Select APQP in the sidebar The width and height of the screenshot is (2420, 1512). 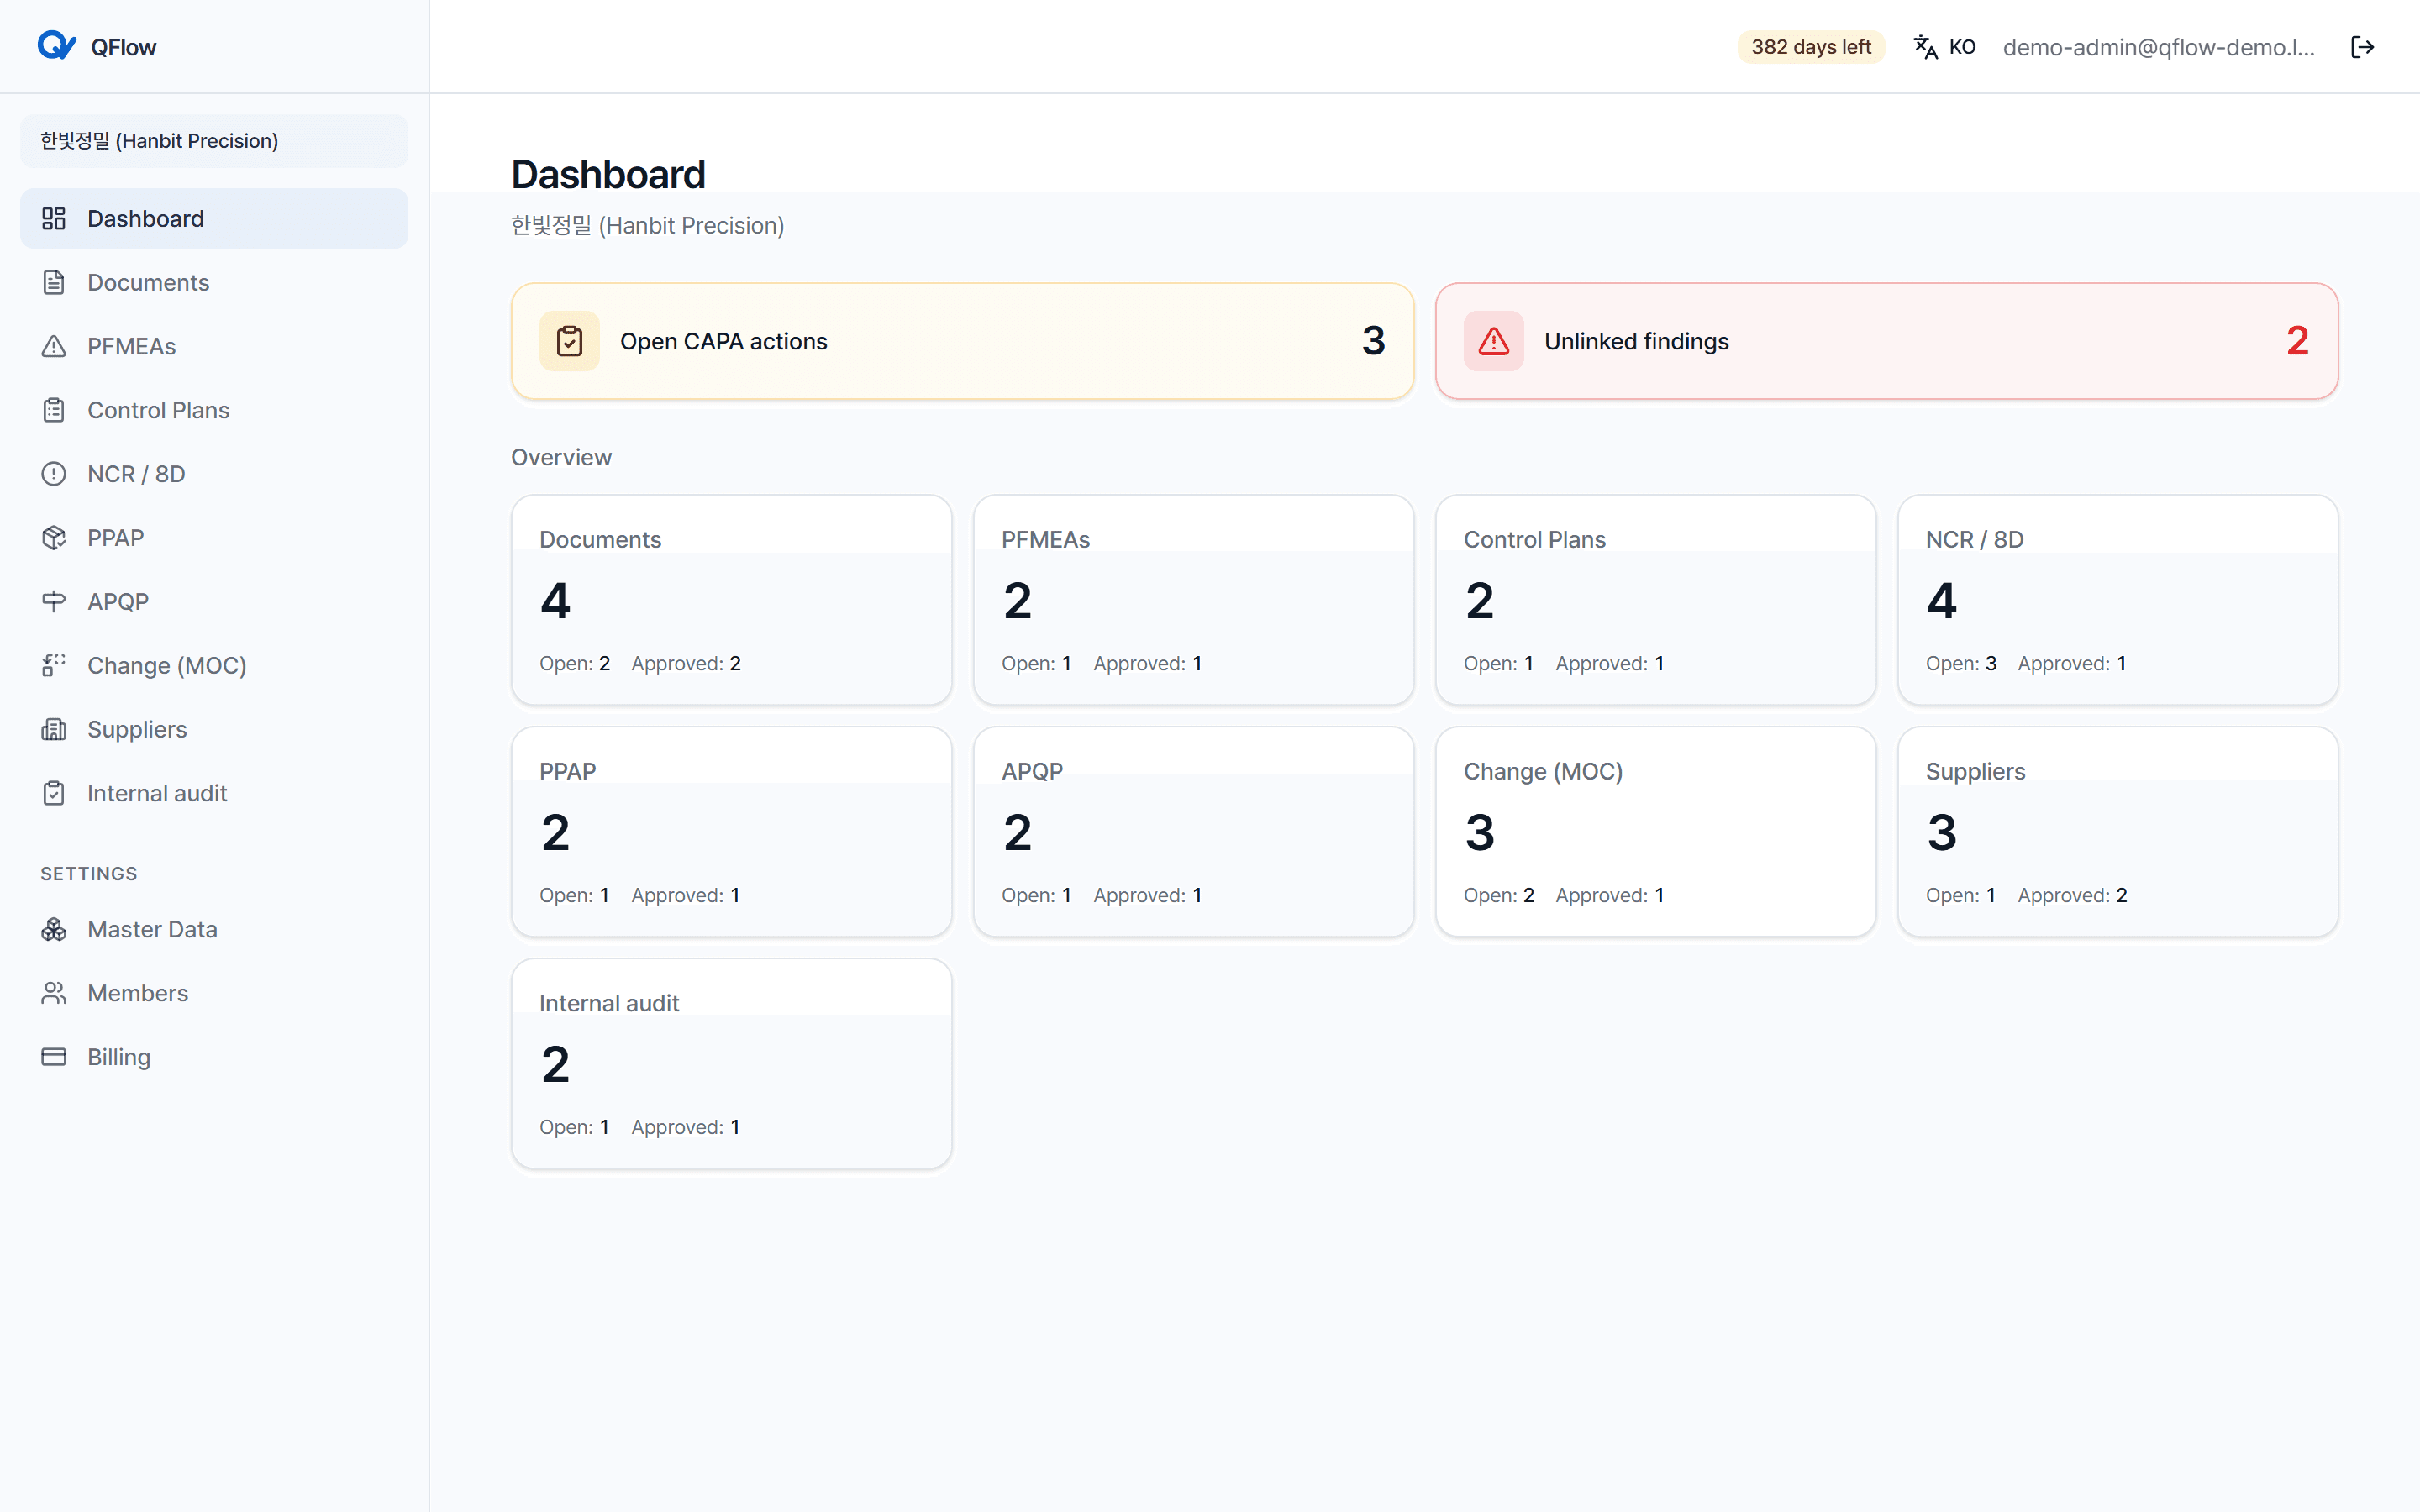point(214,602)
